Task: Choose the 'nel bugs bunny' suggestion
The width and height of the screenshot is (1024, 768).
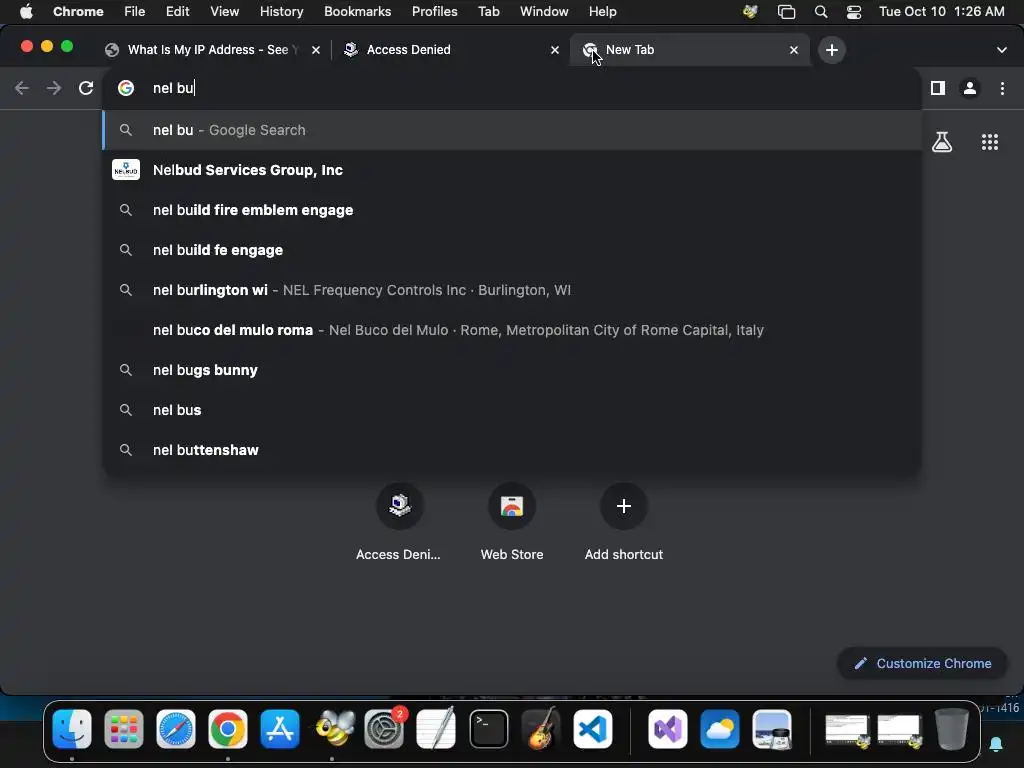Action: point(511,370)
